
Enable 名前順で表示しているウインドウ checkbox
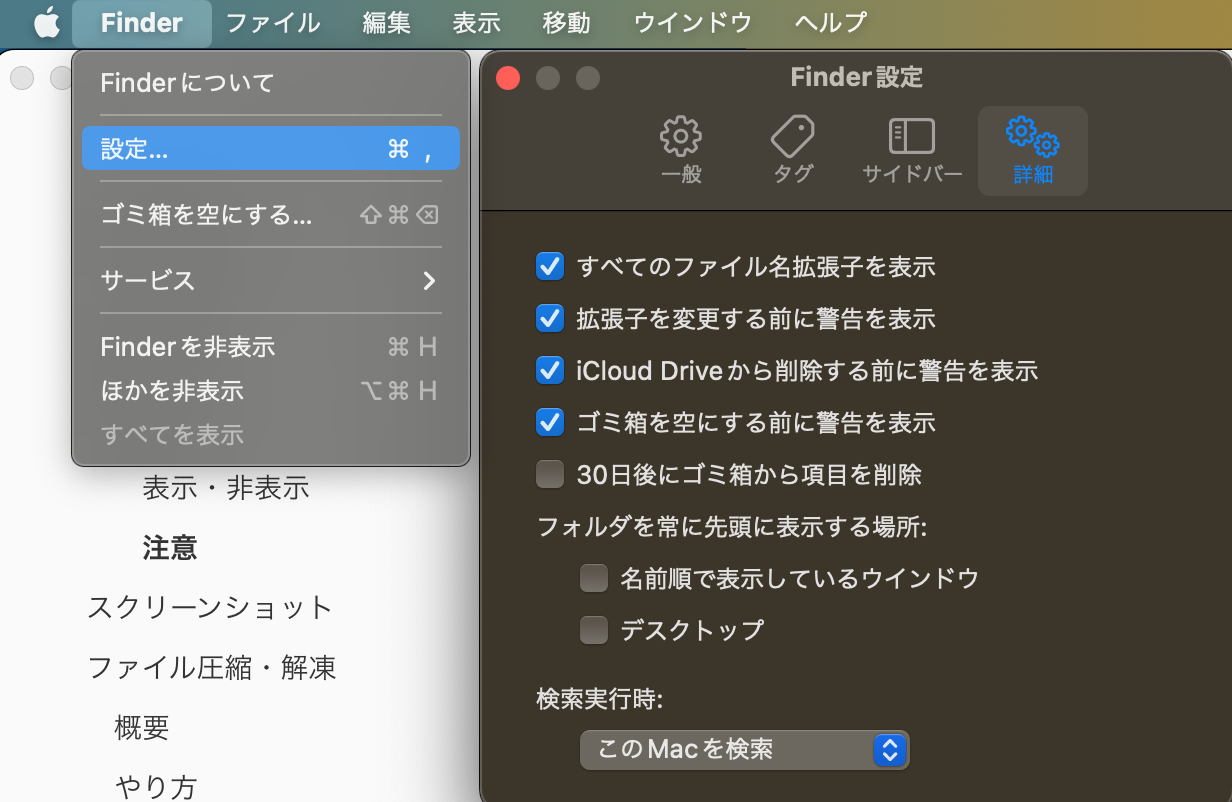(x=594, y=578)
